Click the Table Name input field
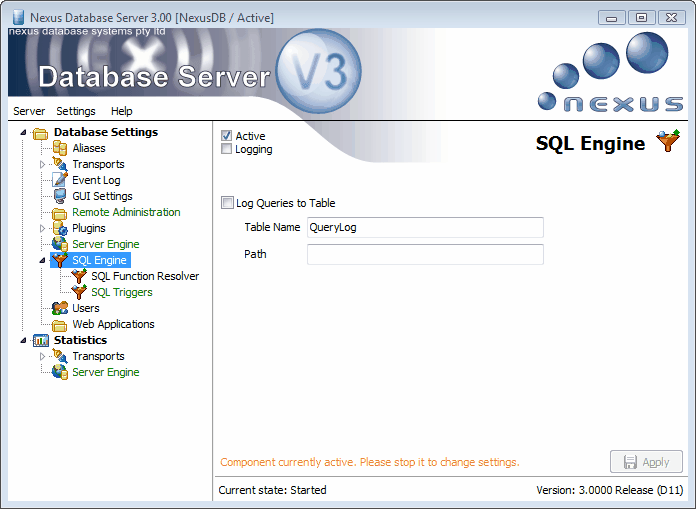 (425, 227)
